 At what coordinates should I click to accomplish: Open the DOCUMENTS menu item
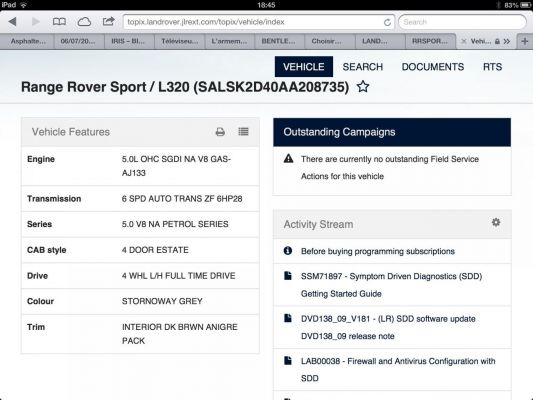click(433, 67)
